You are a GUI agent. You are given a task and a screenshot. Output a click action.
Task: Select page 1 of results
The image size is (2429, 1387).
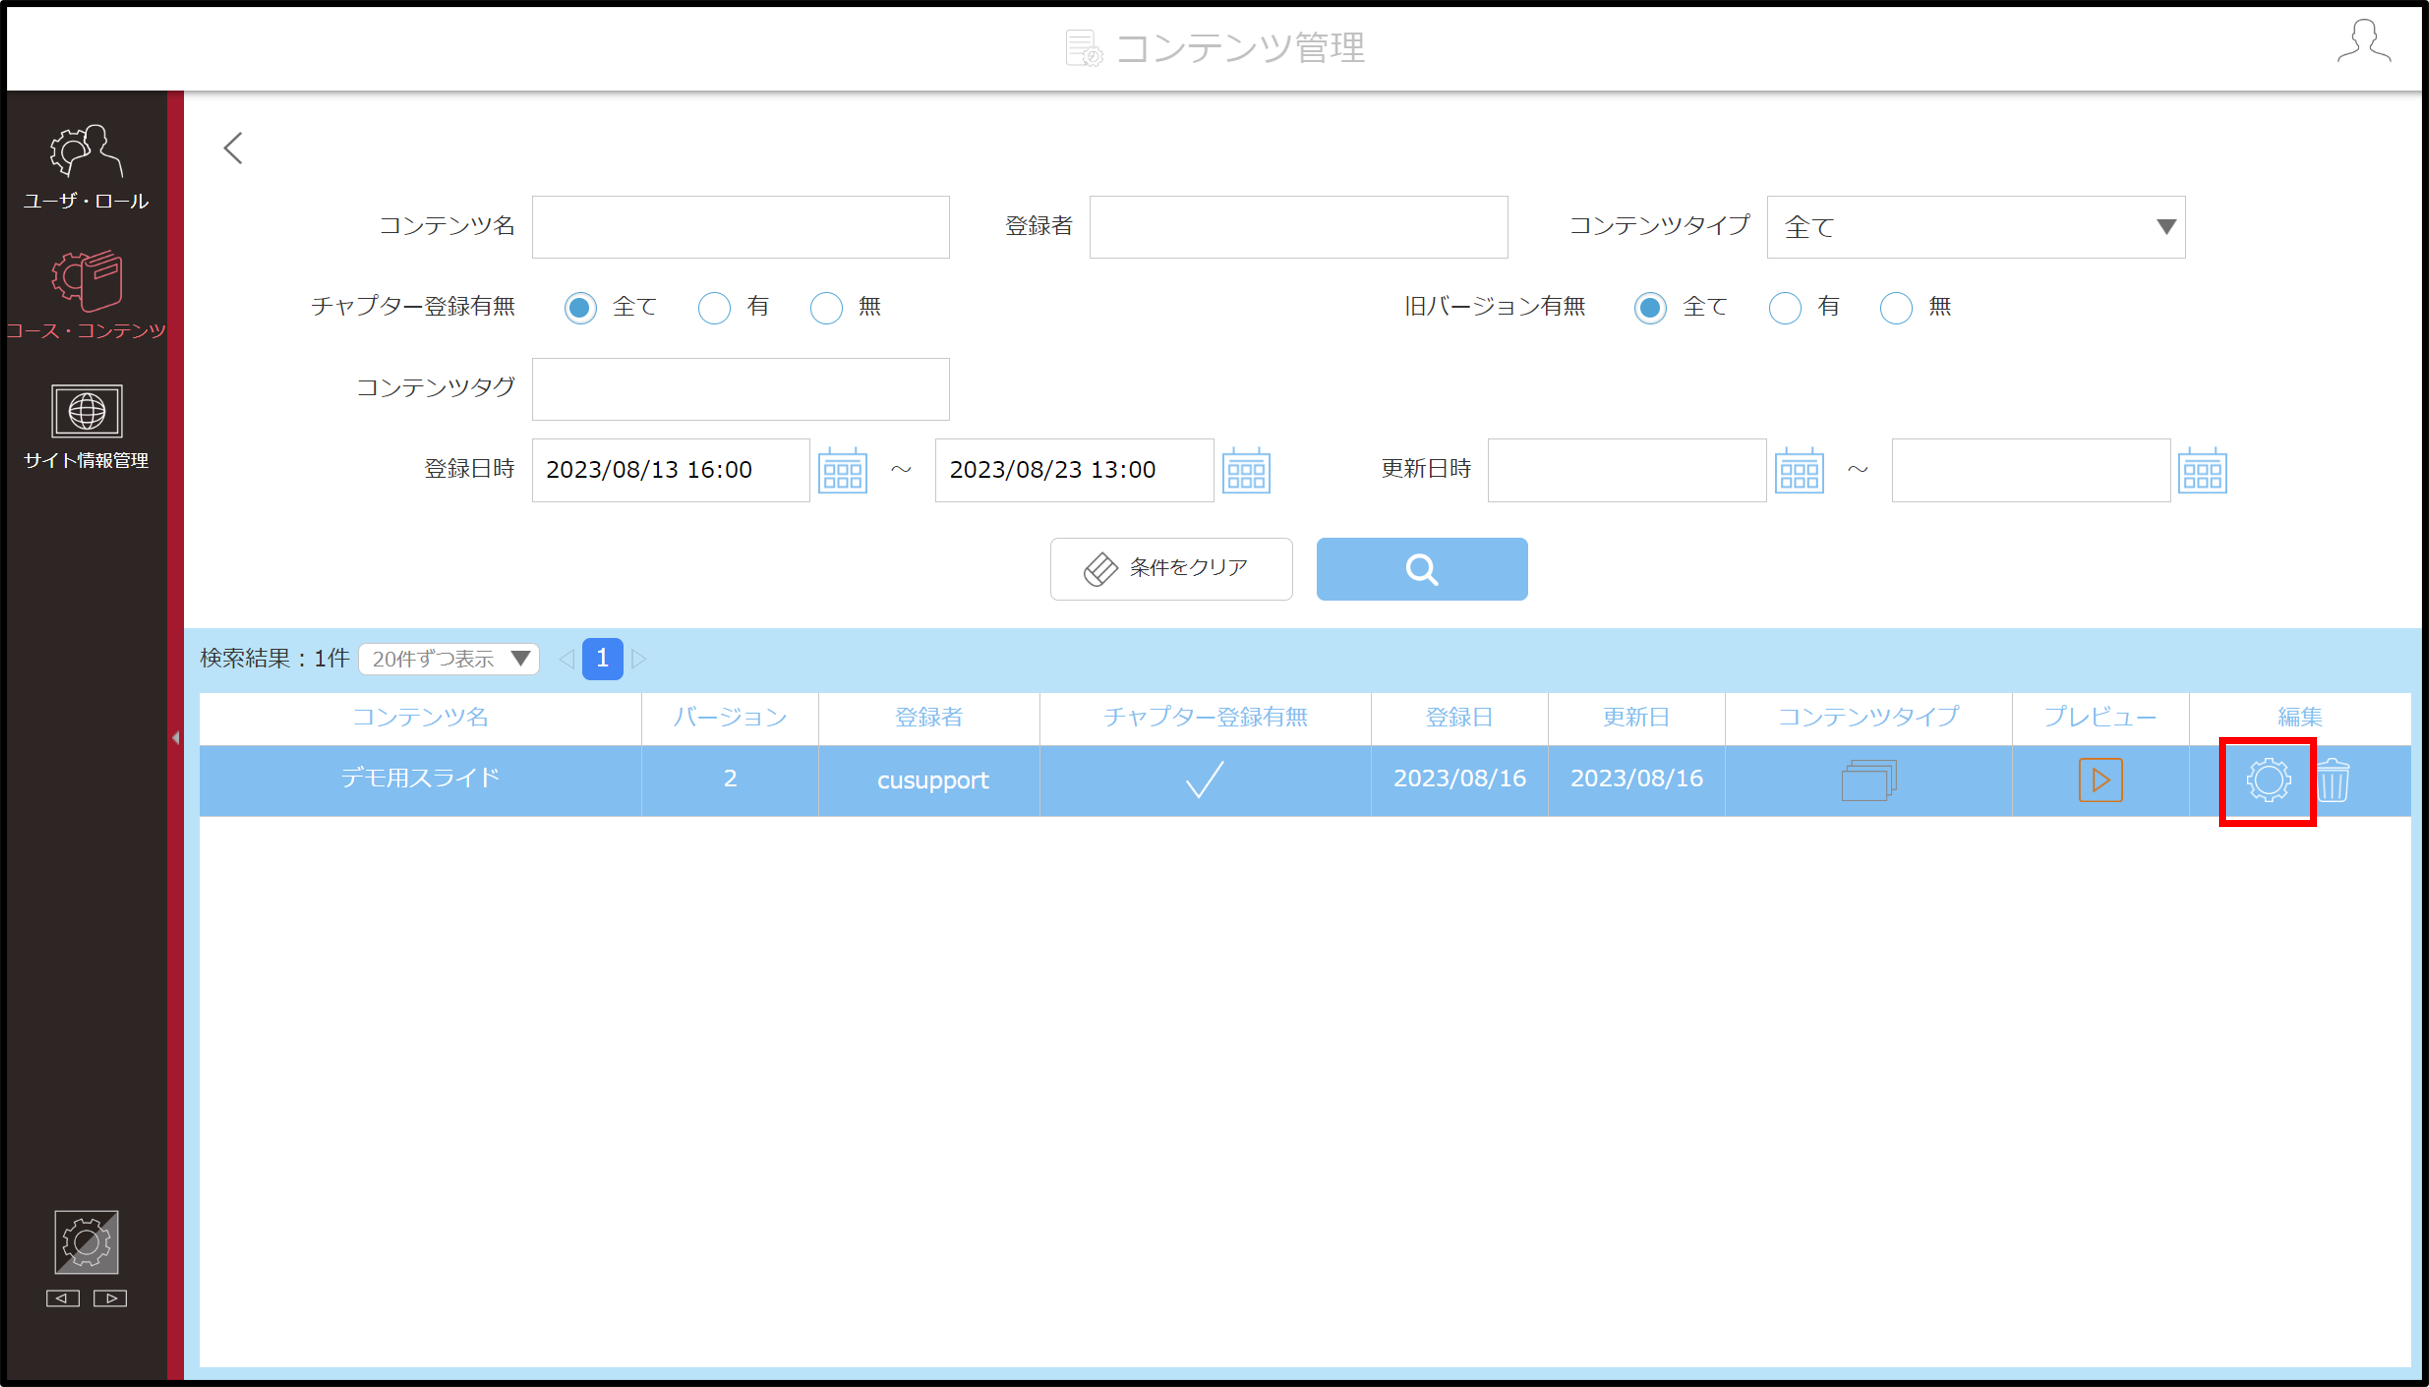pos(602,658)
